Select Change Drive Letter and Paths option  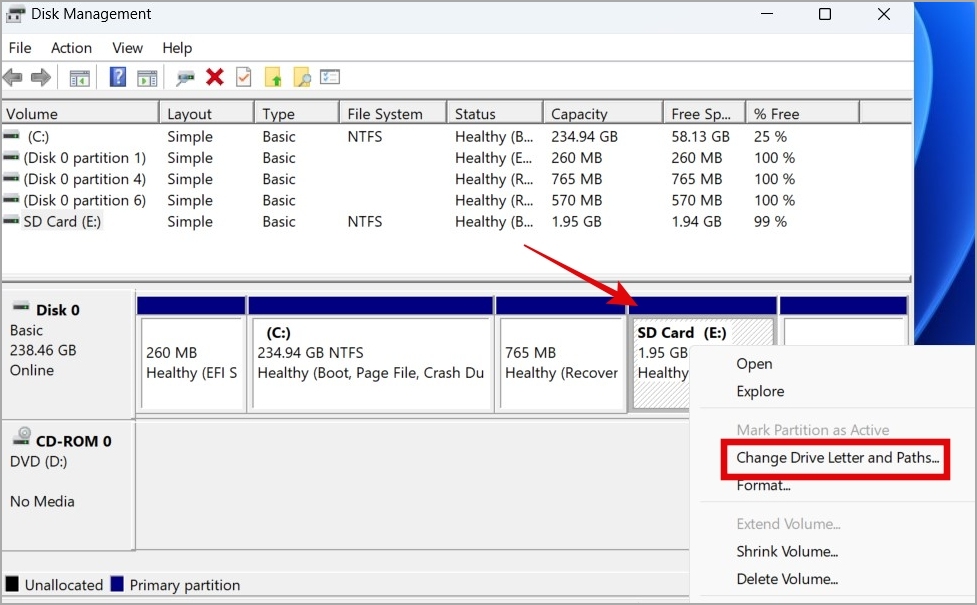[x=837, y=458]
